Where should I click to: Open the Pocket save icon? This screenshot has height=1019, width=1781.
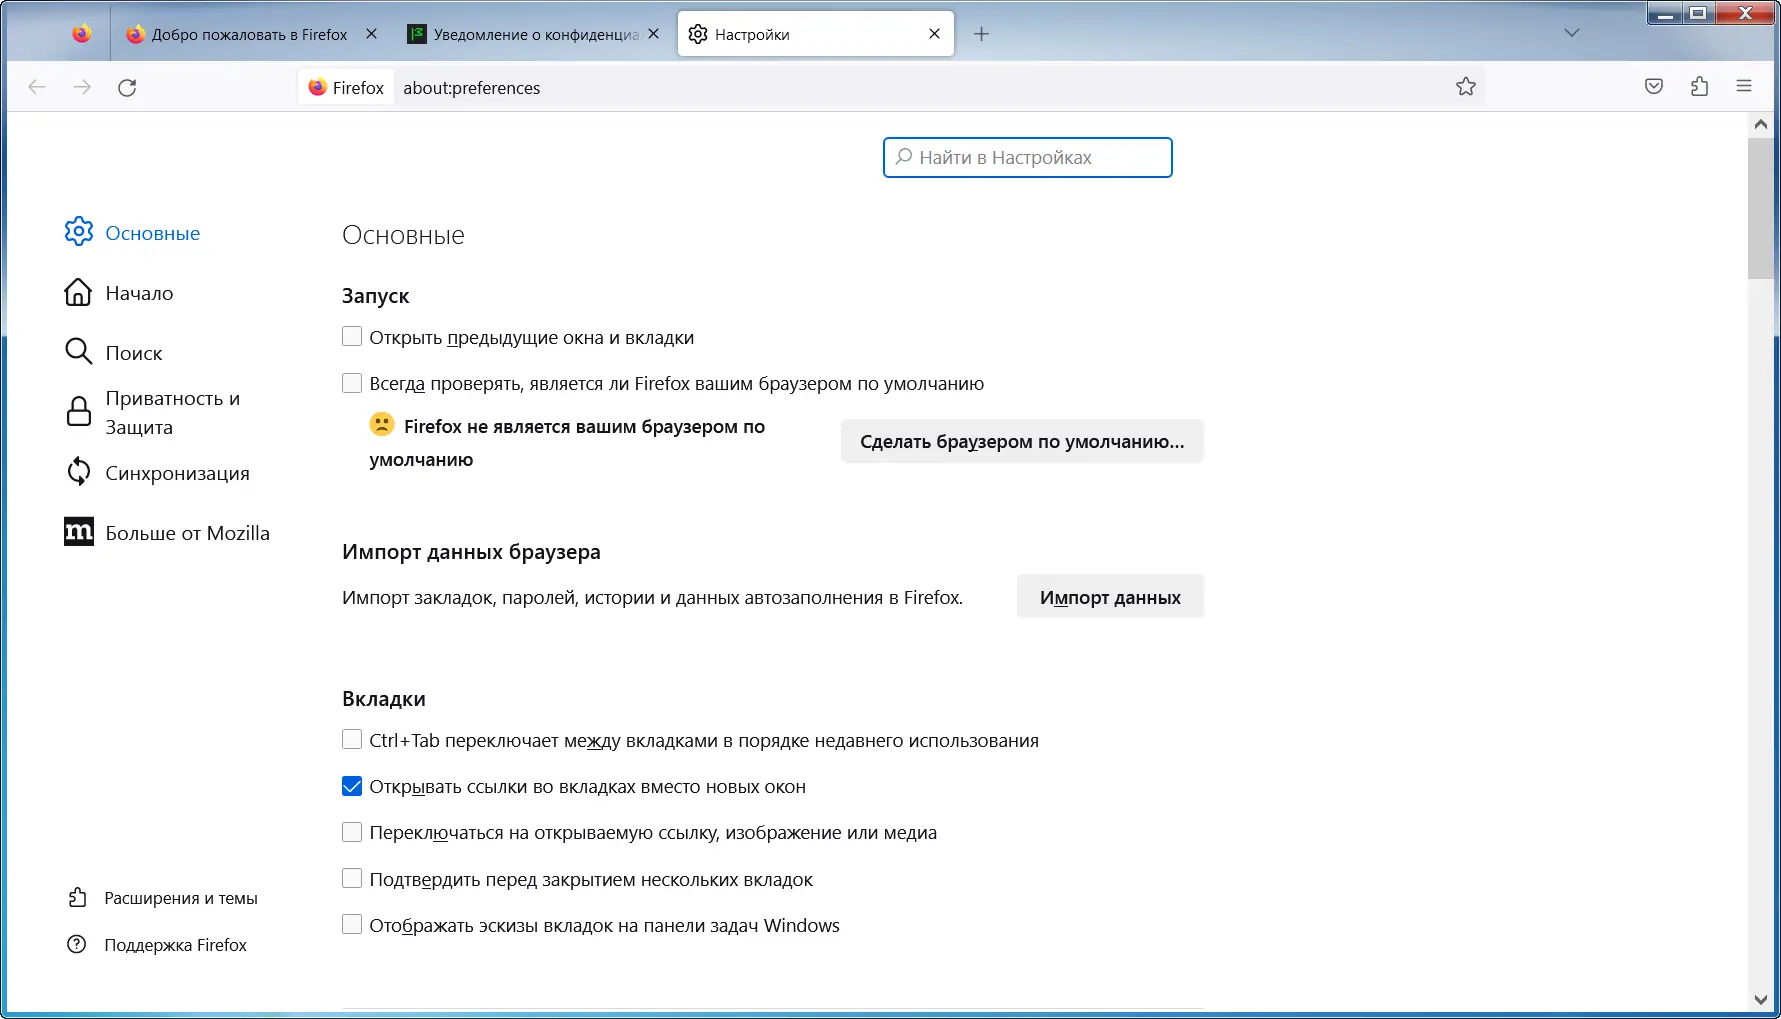pyautogui.click(x=1654, y=87)
